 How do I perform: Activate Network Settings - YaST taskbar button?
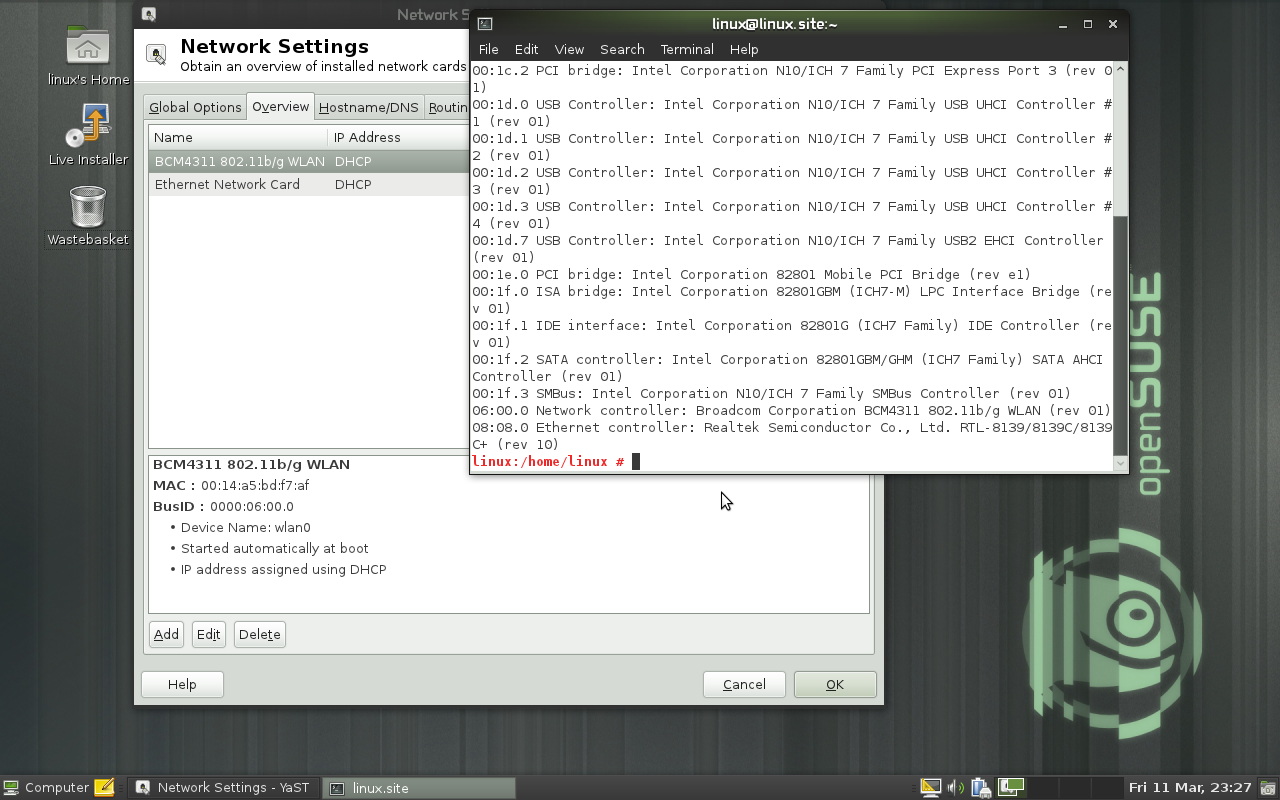[224, 788]
